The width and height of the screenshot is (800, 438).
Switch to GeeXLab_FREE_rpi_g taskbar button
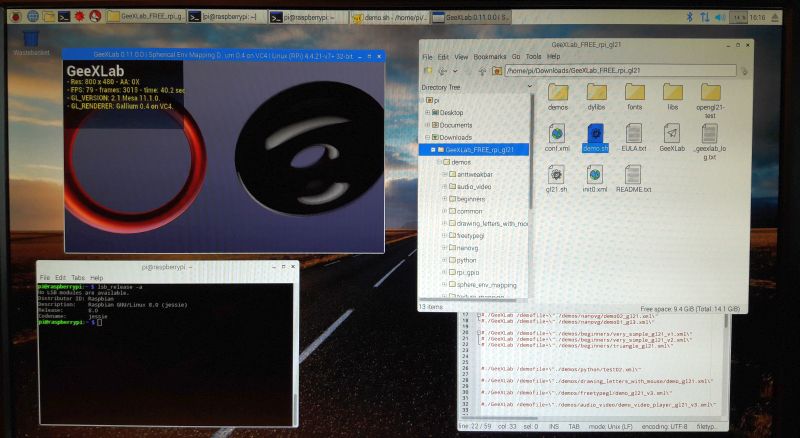click(x=146, y=17)
